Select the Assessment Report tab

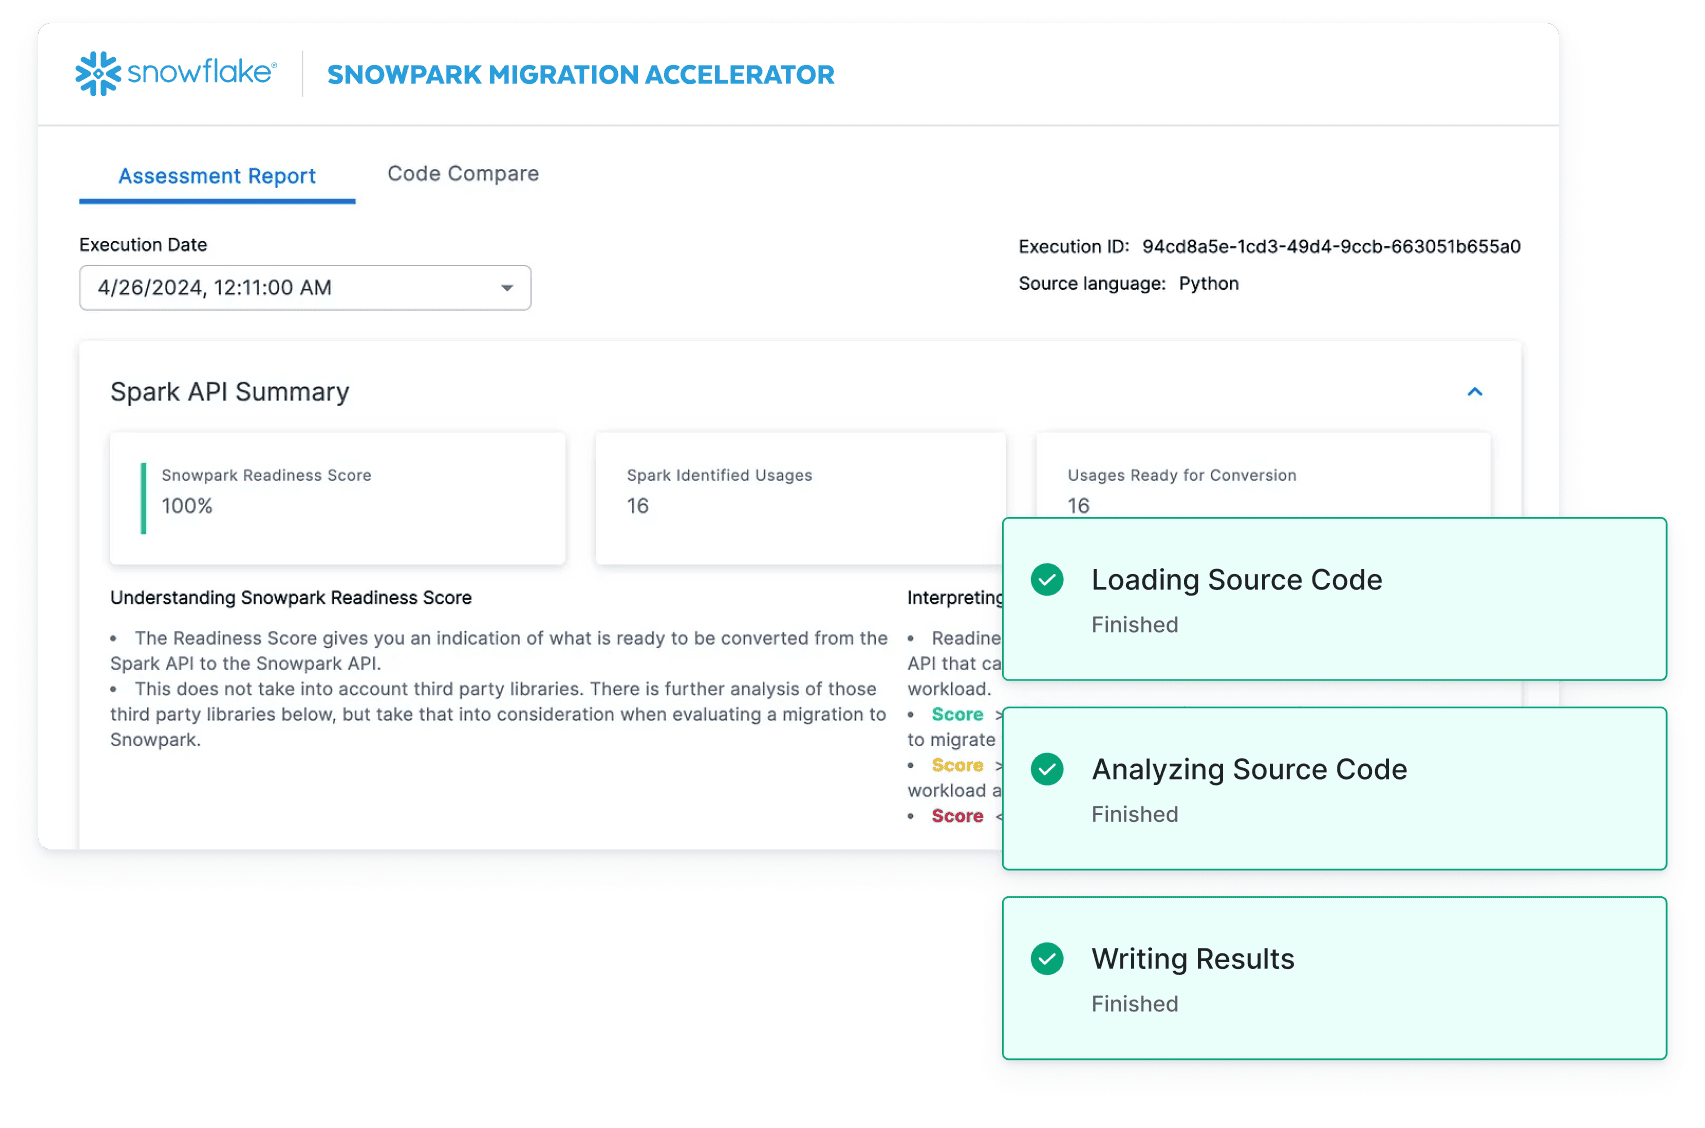point(217,176)
